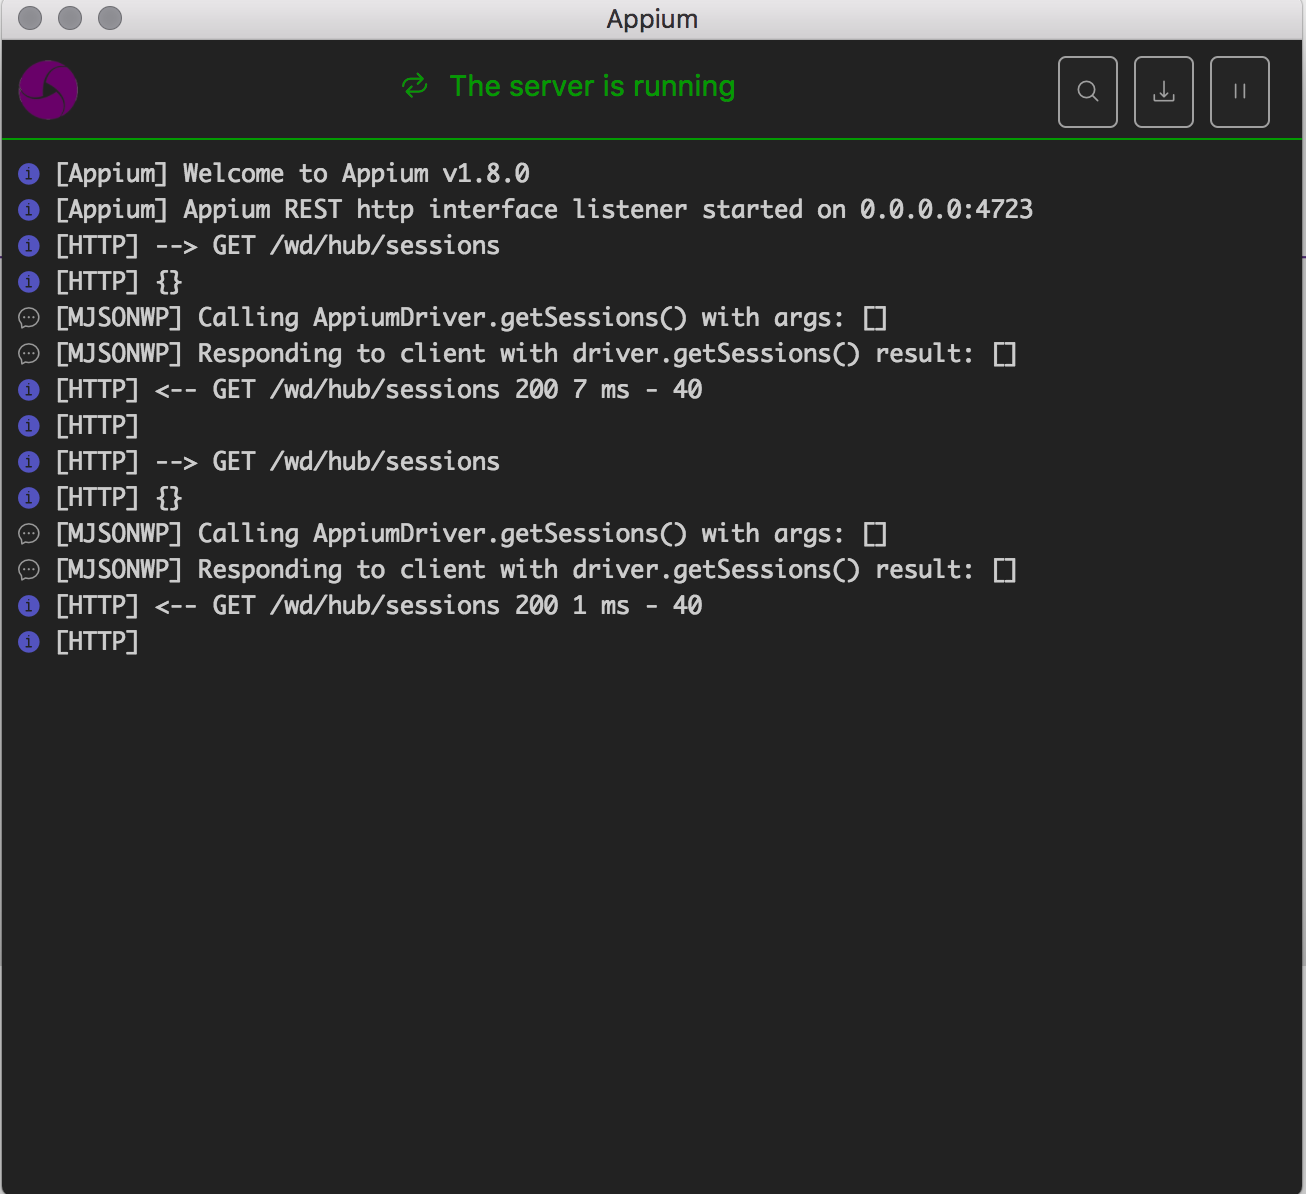The image size is (1306, 1194).
Task: Click the Appium window title
Action: [x=652, y=18]
